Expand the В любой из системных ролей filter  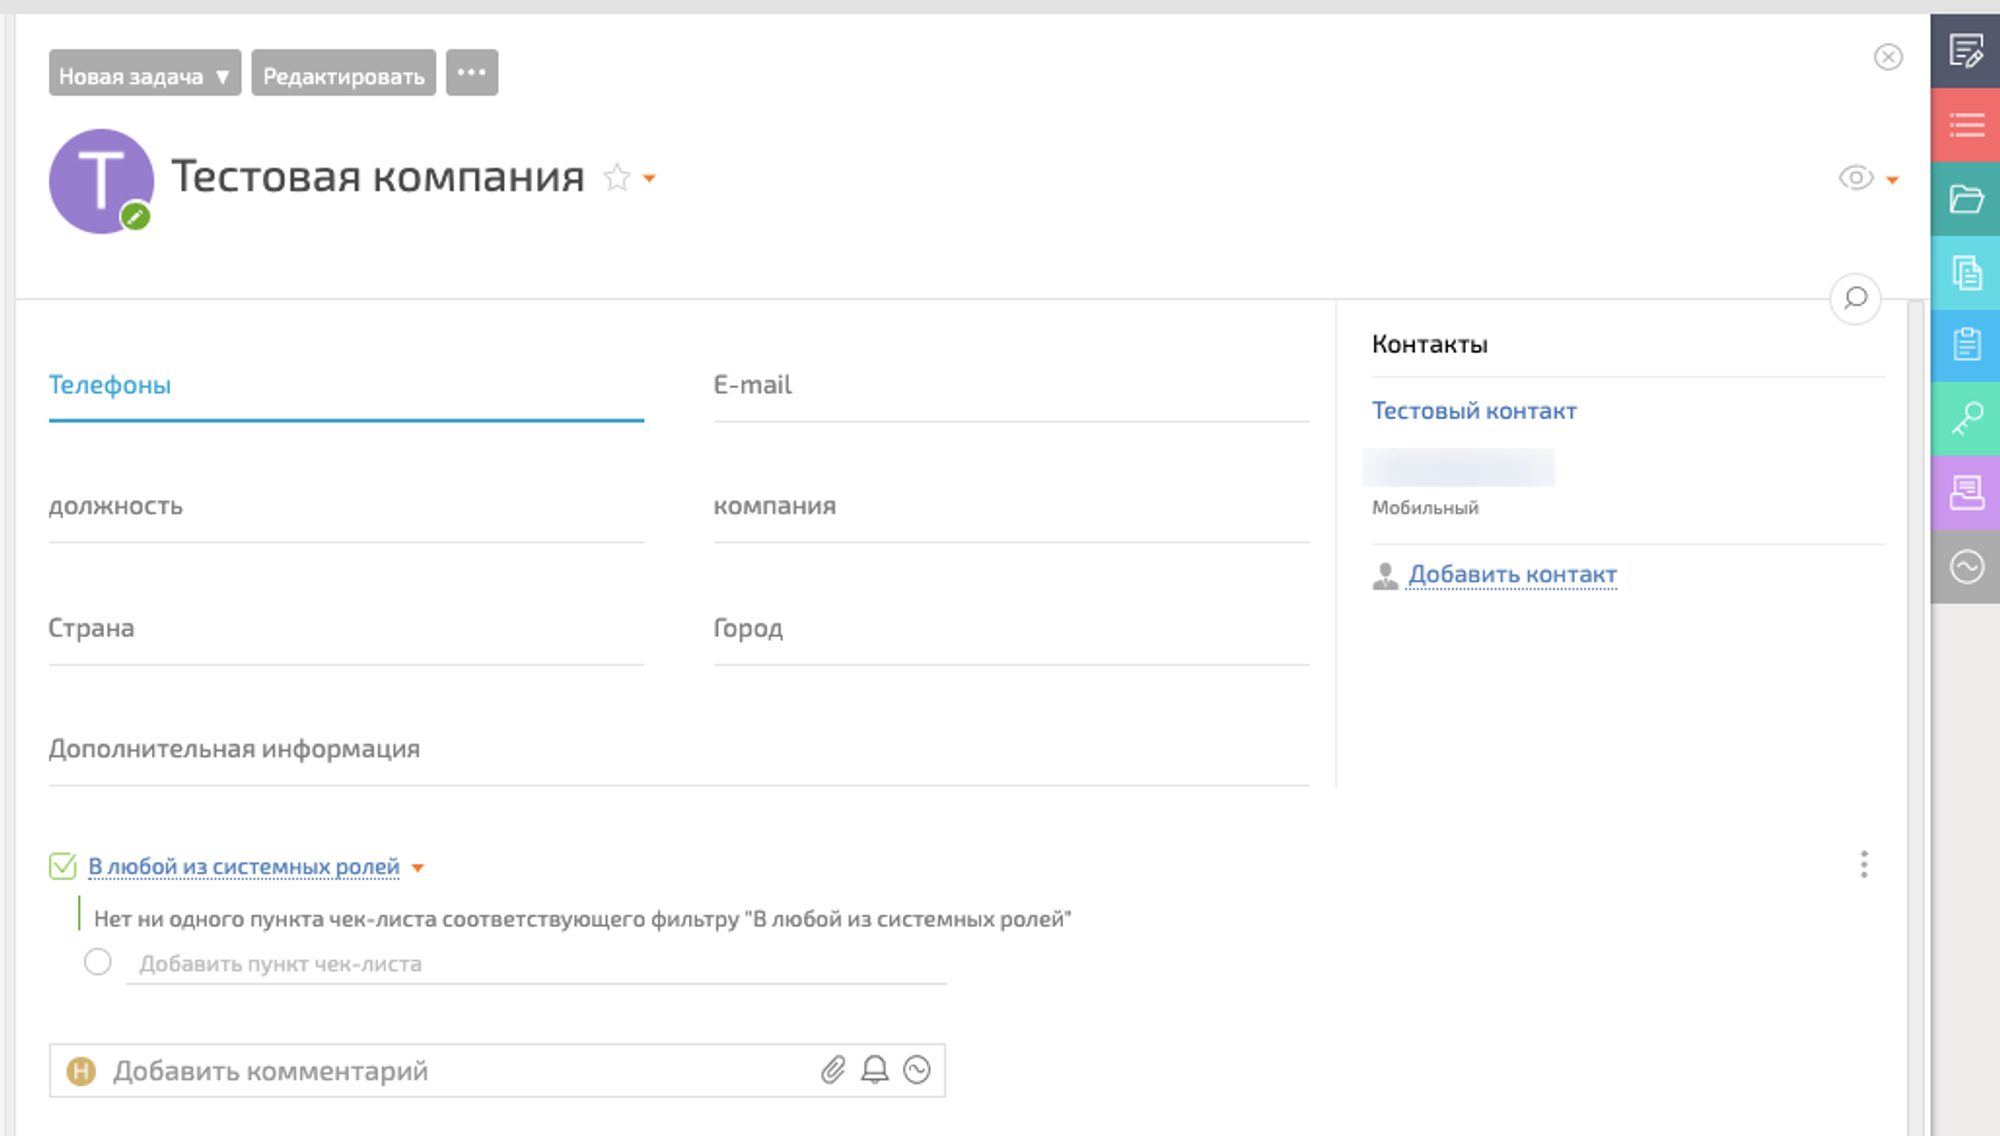[244, 867]
